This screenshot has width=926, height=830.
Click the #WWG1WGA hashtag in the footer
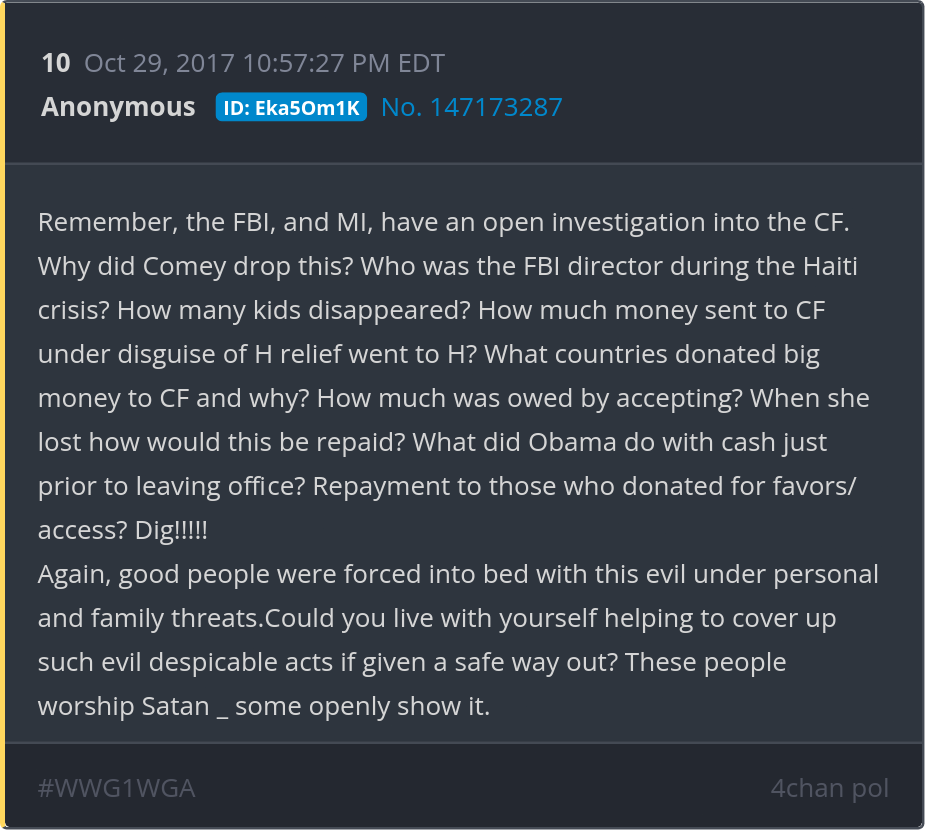(116, 788)
